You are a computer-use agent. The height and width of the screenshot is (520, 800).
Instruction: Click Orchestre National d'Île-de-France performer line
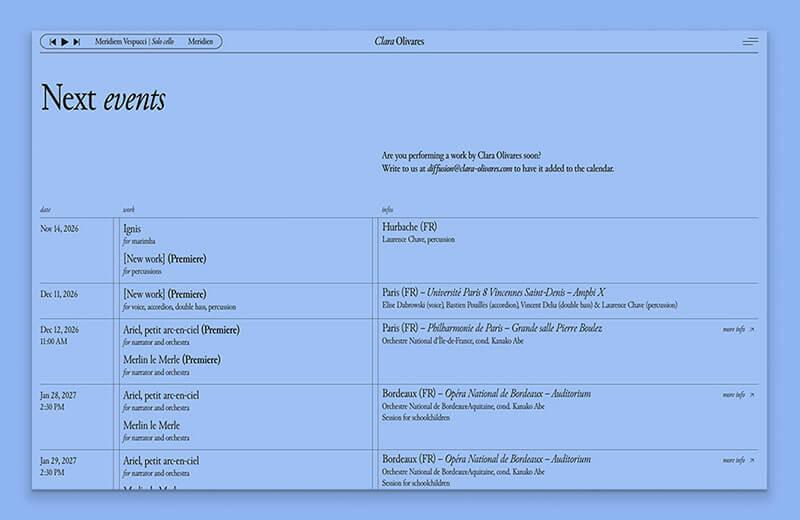click(x=453, y=341)
